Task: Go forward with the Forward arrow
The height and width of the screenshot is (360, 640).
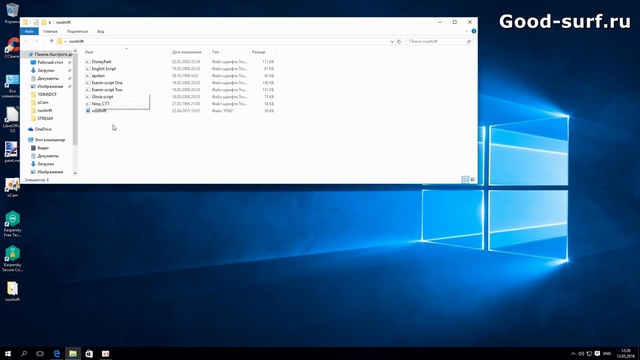Action: pos(36,41)
